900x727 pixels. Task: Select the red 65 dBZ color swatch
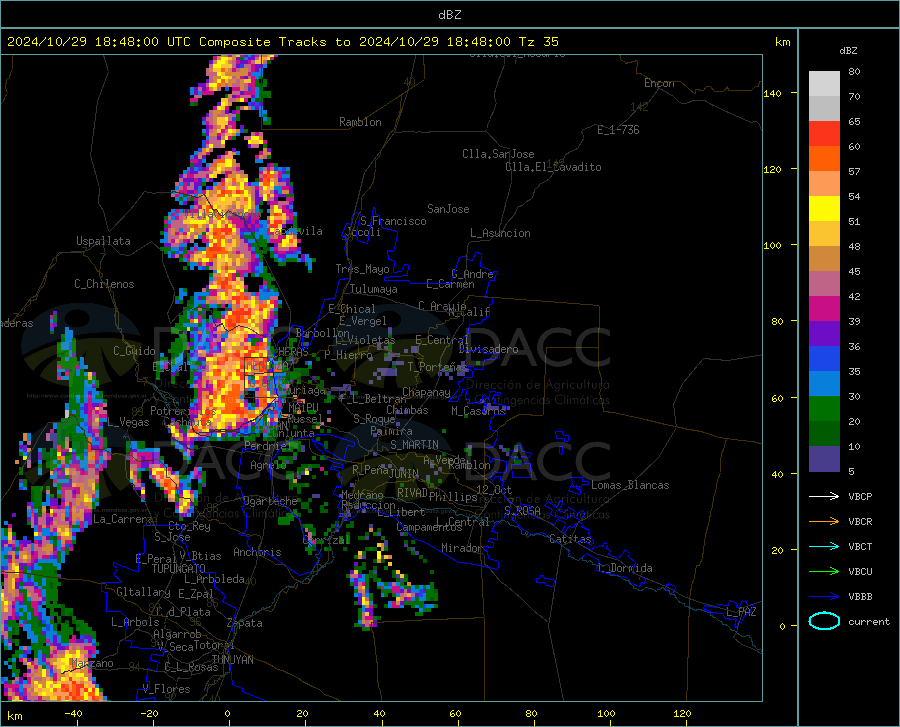click(x=824, y=134)
